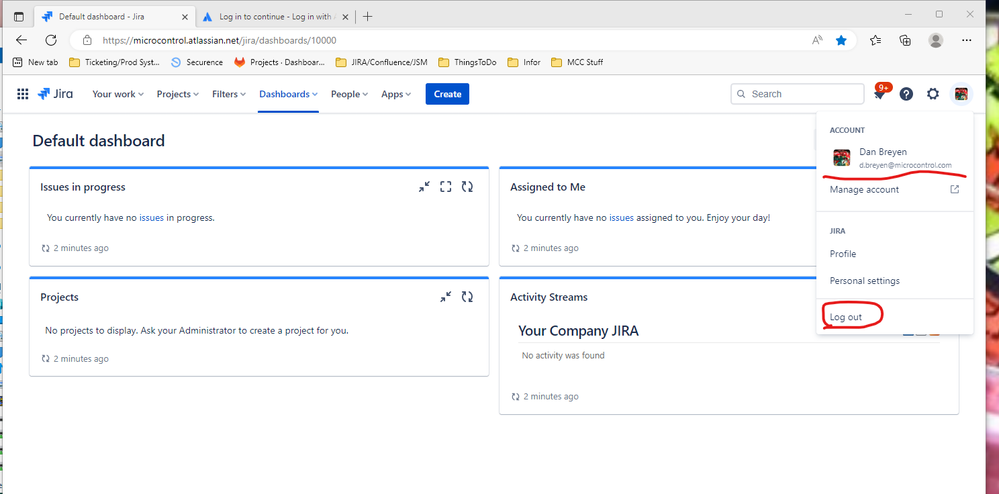999x494 pixels.
Task: Open the Ticketing/Prod Syst bookmark folder
Action: click(x=115, y=62)
